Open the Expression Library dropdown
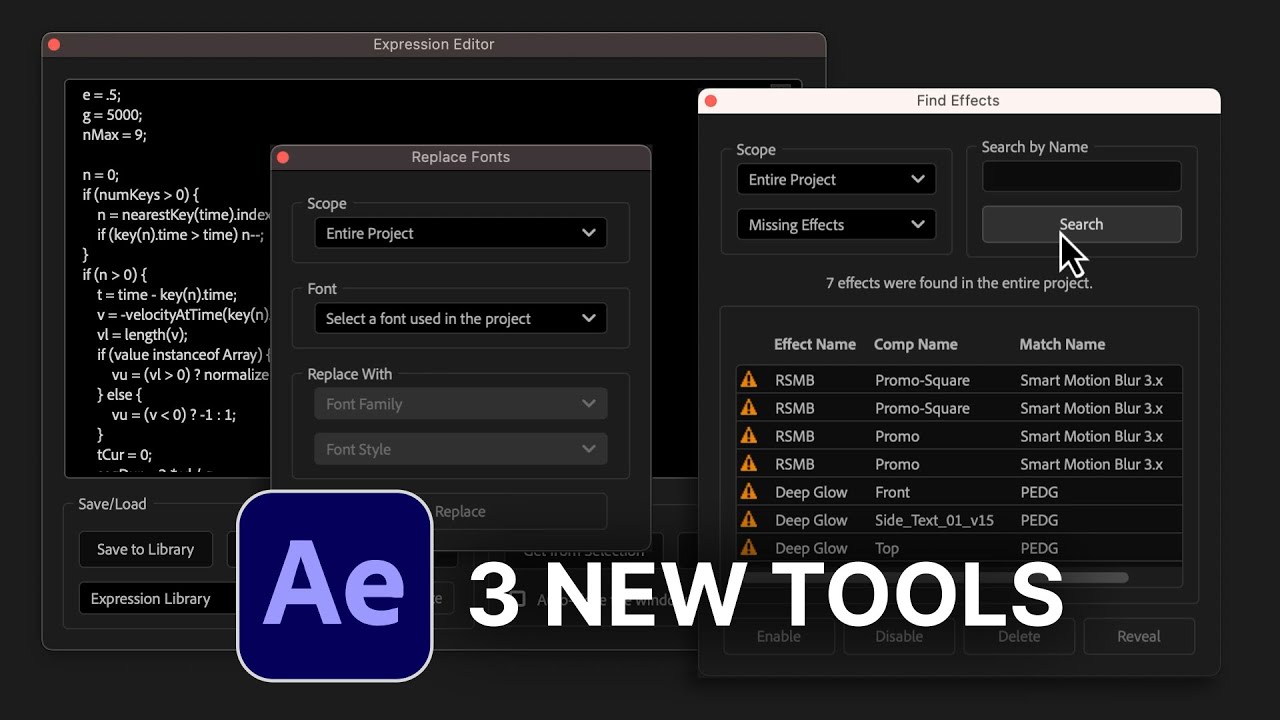Viewport: 1280px width, 720px height. click(160, 599)
